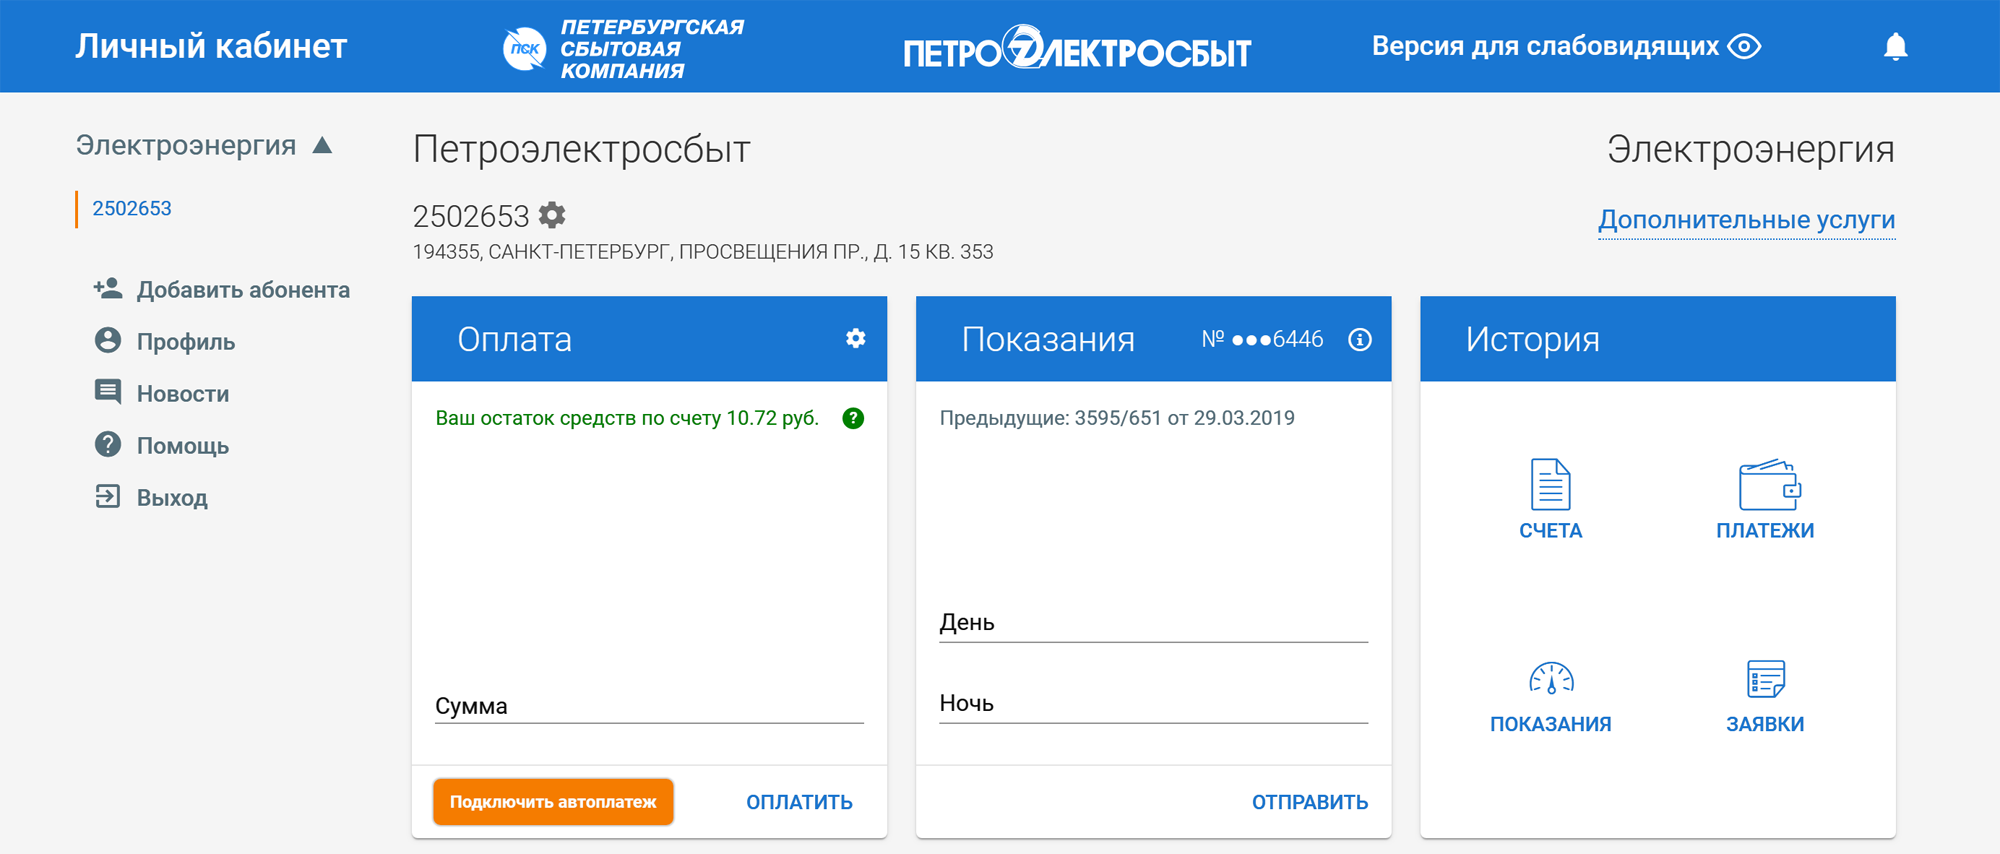The height and width of the screenshot is (854, 2000).
Task: Click the large account number 2502653 heading
Action: point(471,216)
